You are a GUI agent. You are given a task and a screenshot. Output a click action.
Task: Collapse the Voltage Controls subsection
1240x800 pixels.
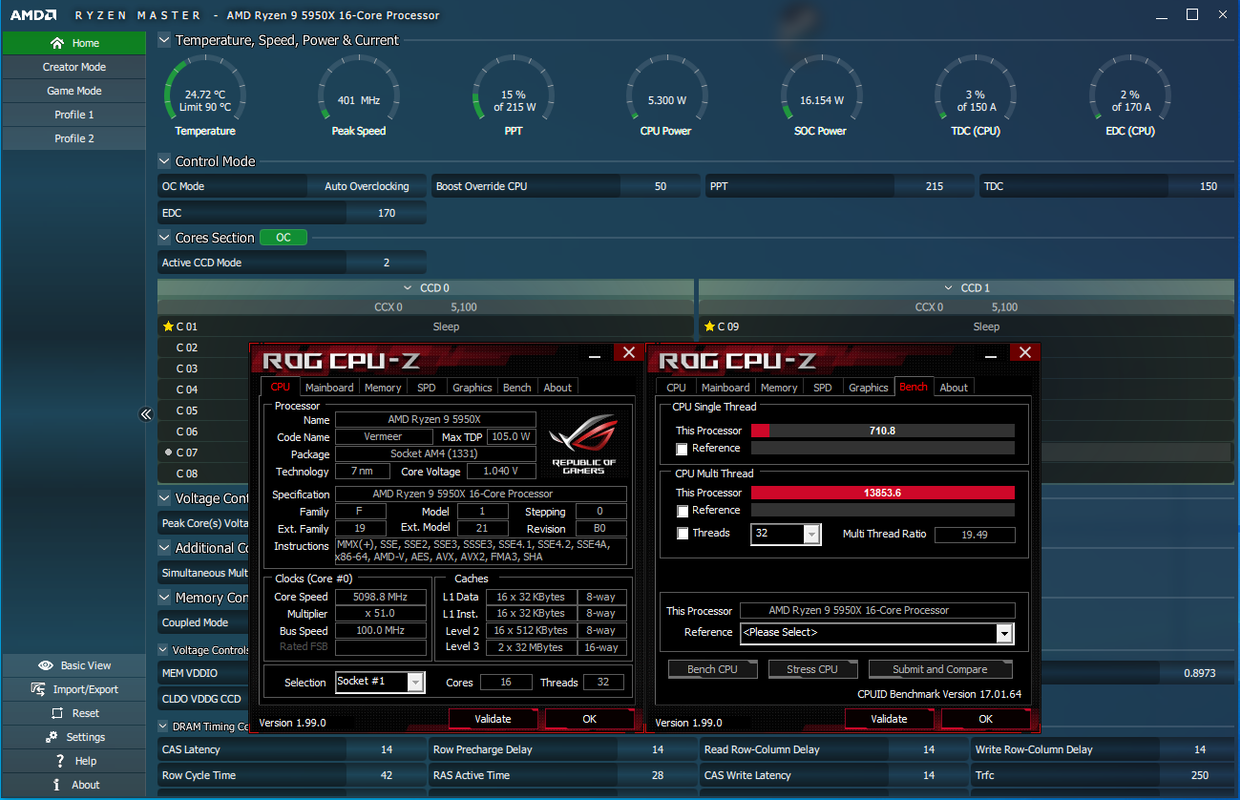point(164,650)
